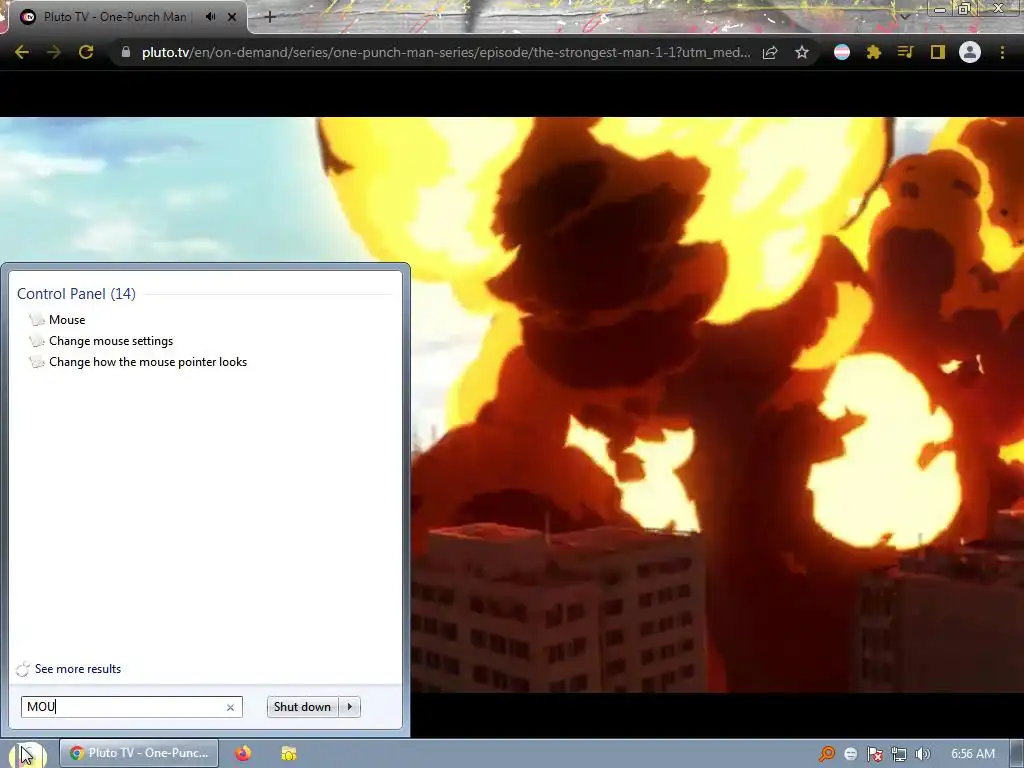The height and width of the screenshot is (768, 1024).
Task: Open the Mouse control panel result
Action: pyautogui.click(x=67, y=320)
